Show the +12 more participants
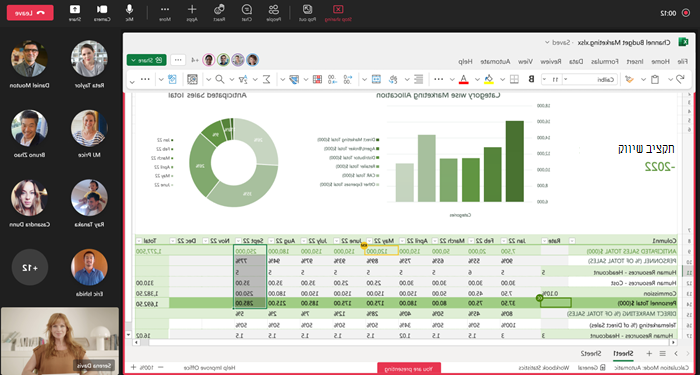The height and width of the screenshot is (375, 700). coord(29,267)
